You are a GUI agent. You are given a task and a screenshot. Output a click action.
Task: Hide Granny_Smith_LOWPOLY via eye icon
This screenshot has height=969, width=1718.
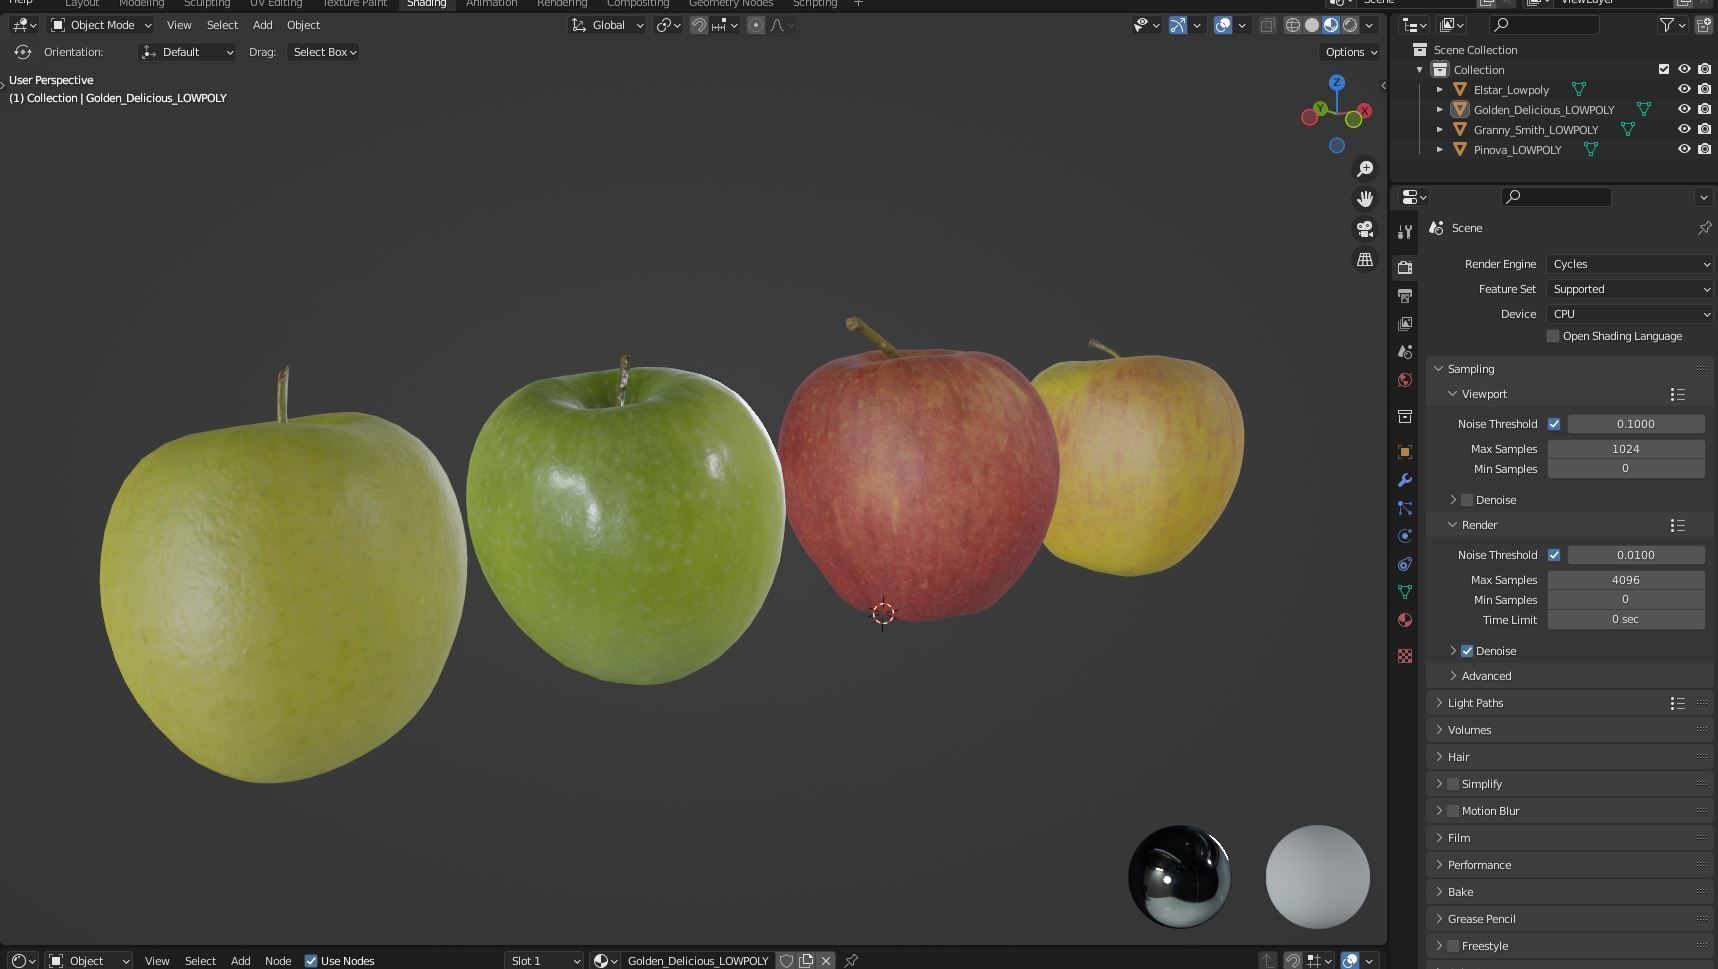coord(1684,130)
